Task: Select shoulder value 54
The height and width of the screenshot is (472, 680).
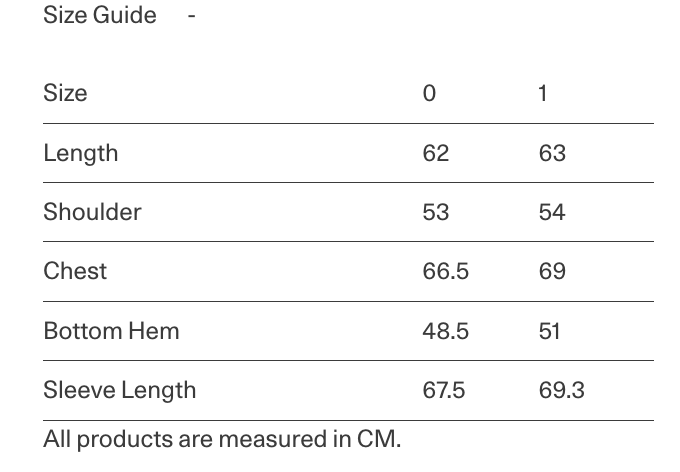Action: (x=552, y=212)
